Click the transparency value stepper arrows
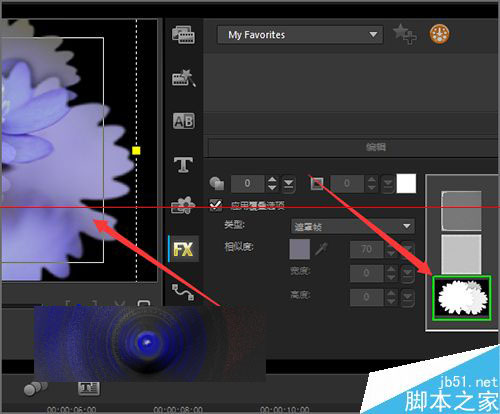 pos(272,184)
